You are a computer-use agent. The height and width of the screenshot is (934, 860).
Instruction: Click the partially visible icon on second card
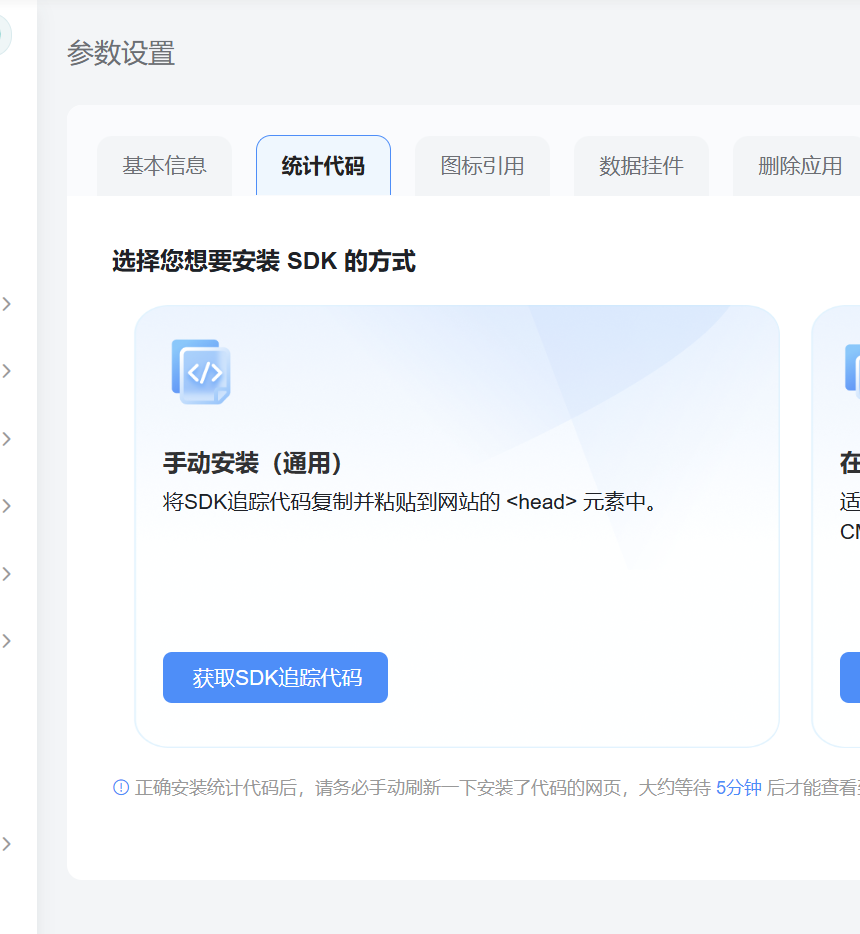852,368
